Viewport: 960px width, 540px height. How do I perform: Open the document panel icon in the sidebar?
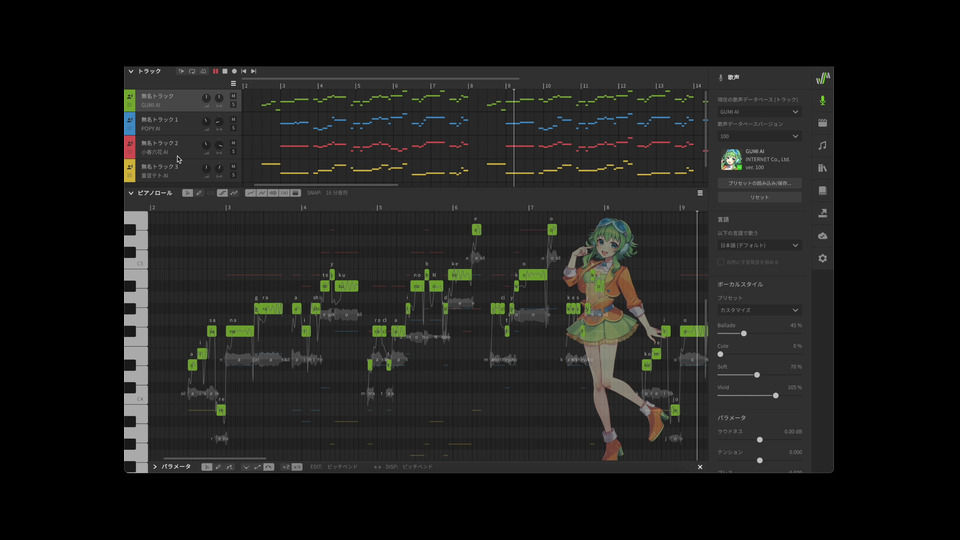click(x=823, y=190)
